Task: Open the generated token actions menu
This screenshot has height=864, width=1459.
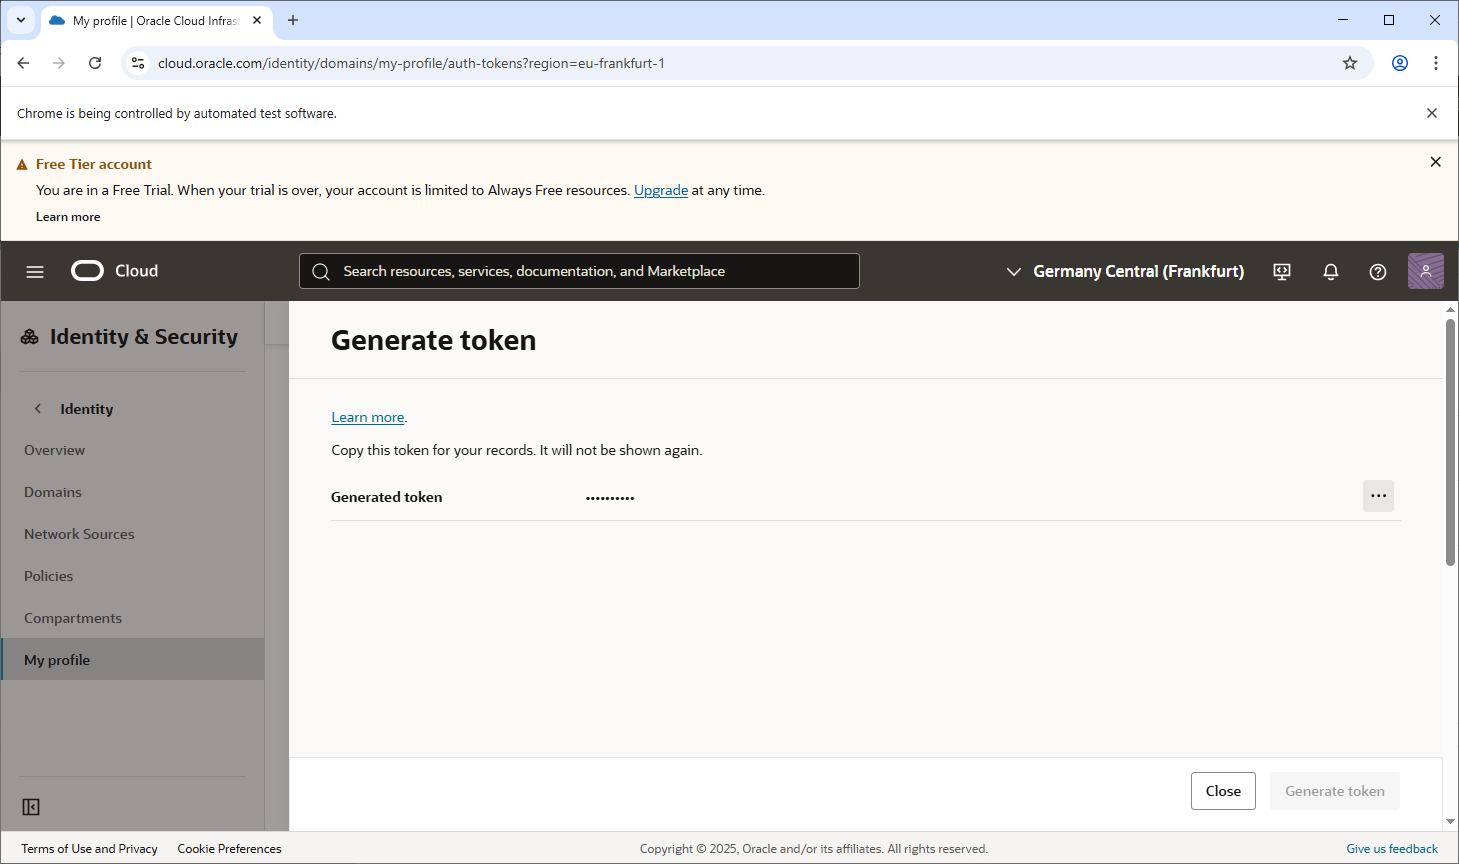Action: [1378, 496]
